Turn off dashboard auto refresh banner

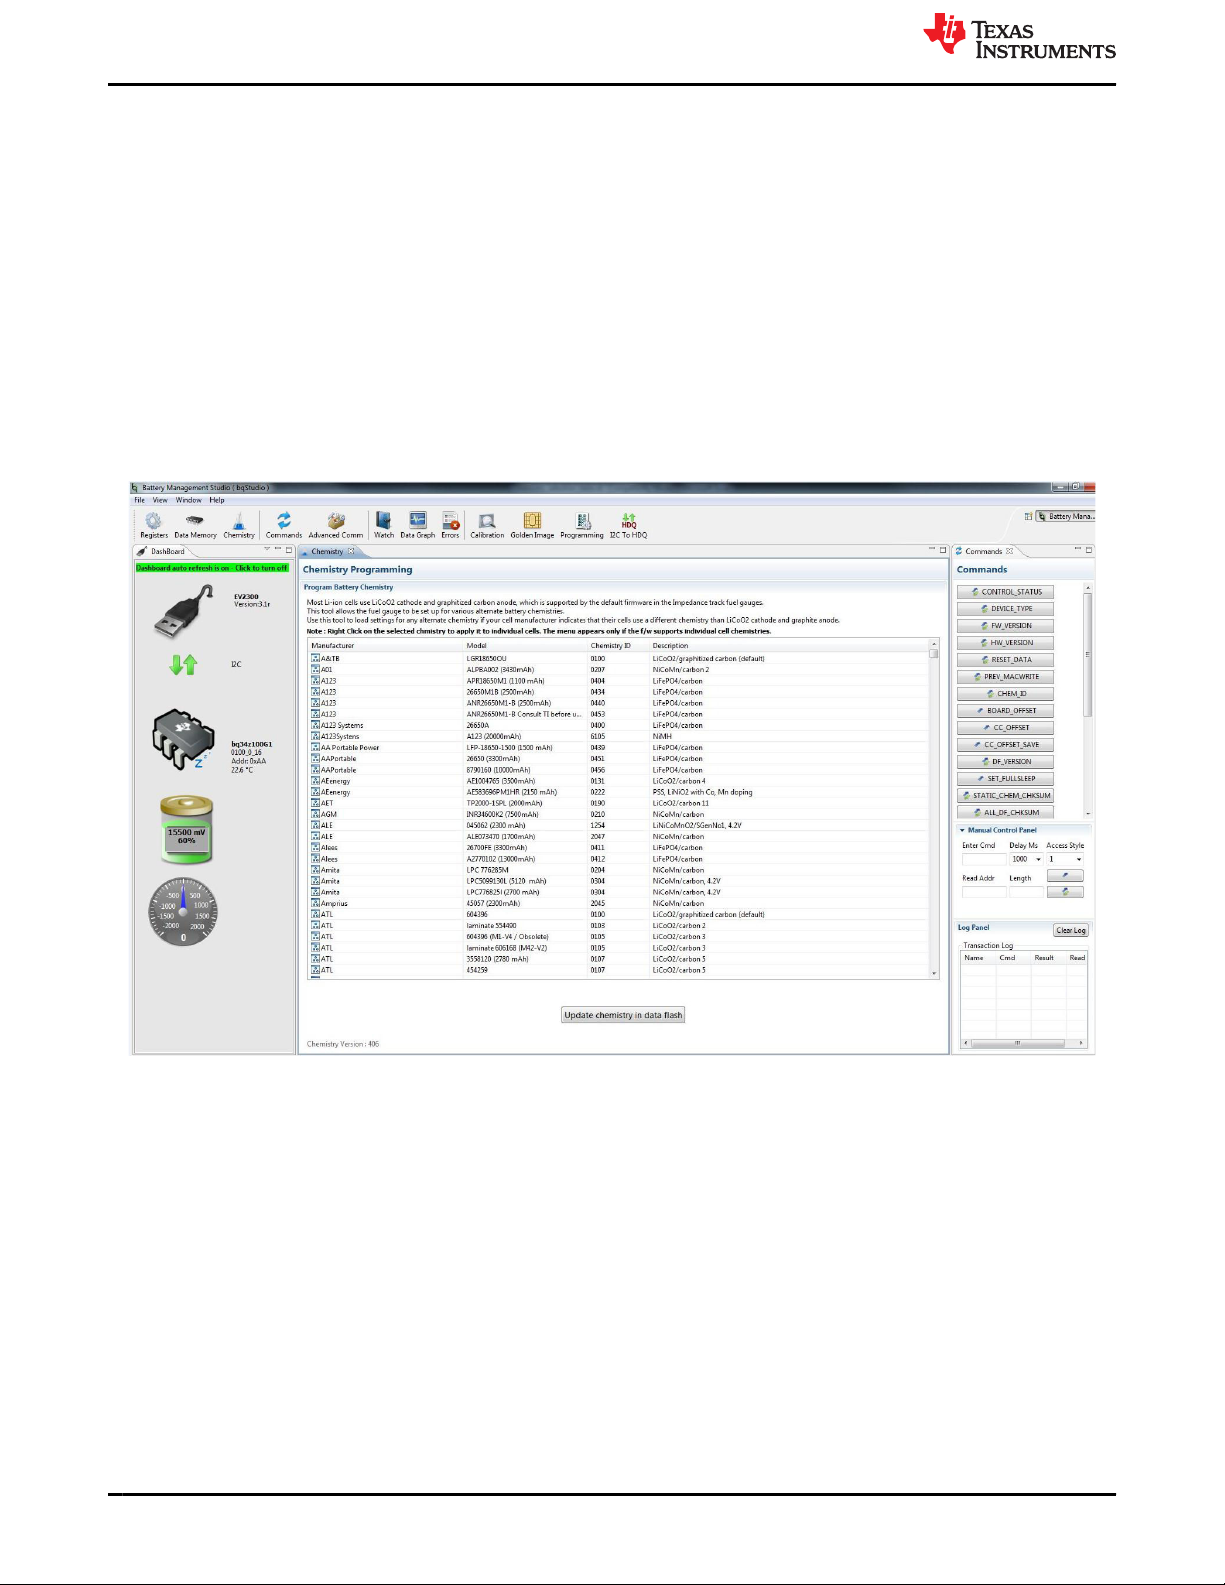pyautogui.click(x=212, y=568)
